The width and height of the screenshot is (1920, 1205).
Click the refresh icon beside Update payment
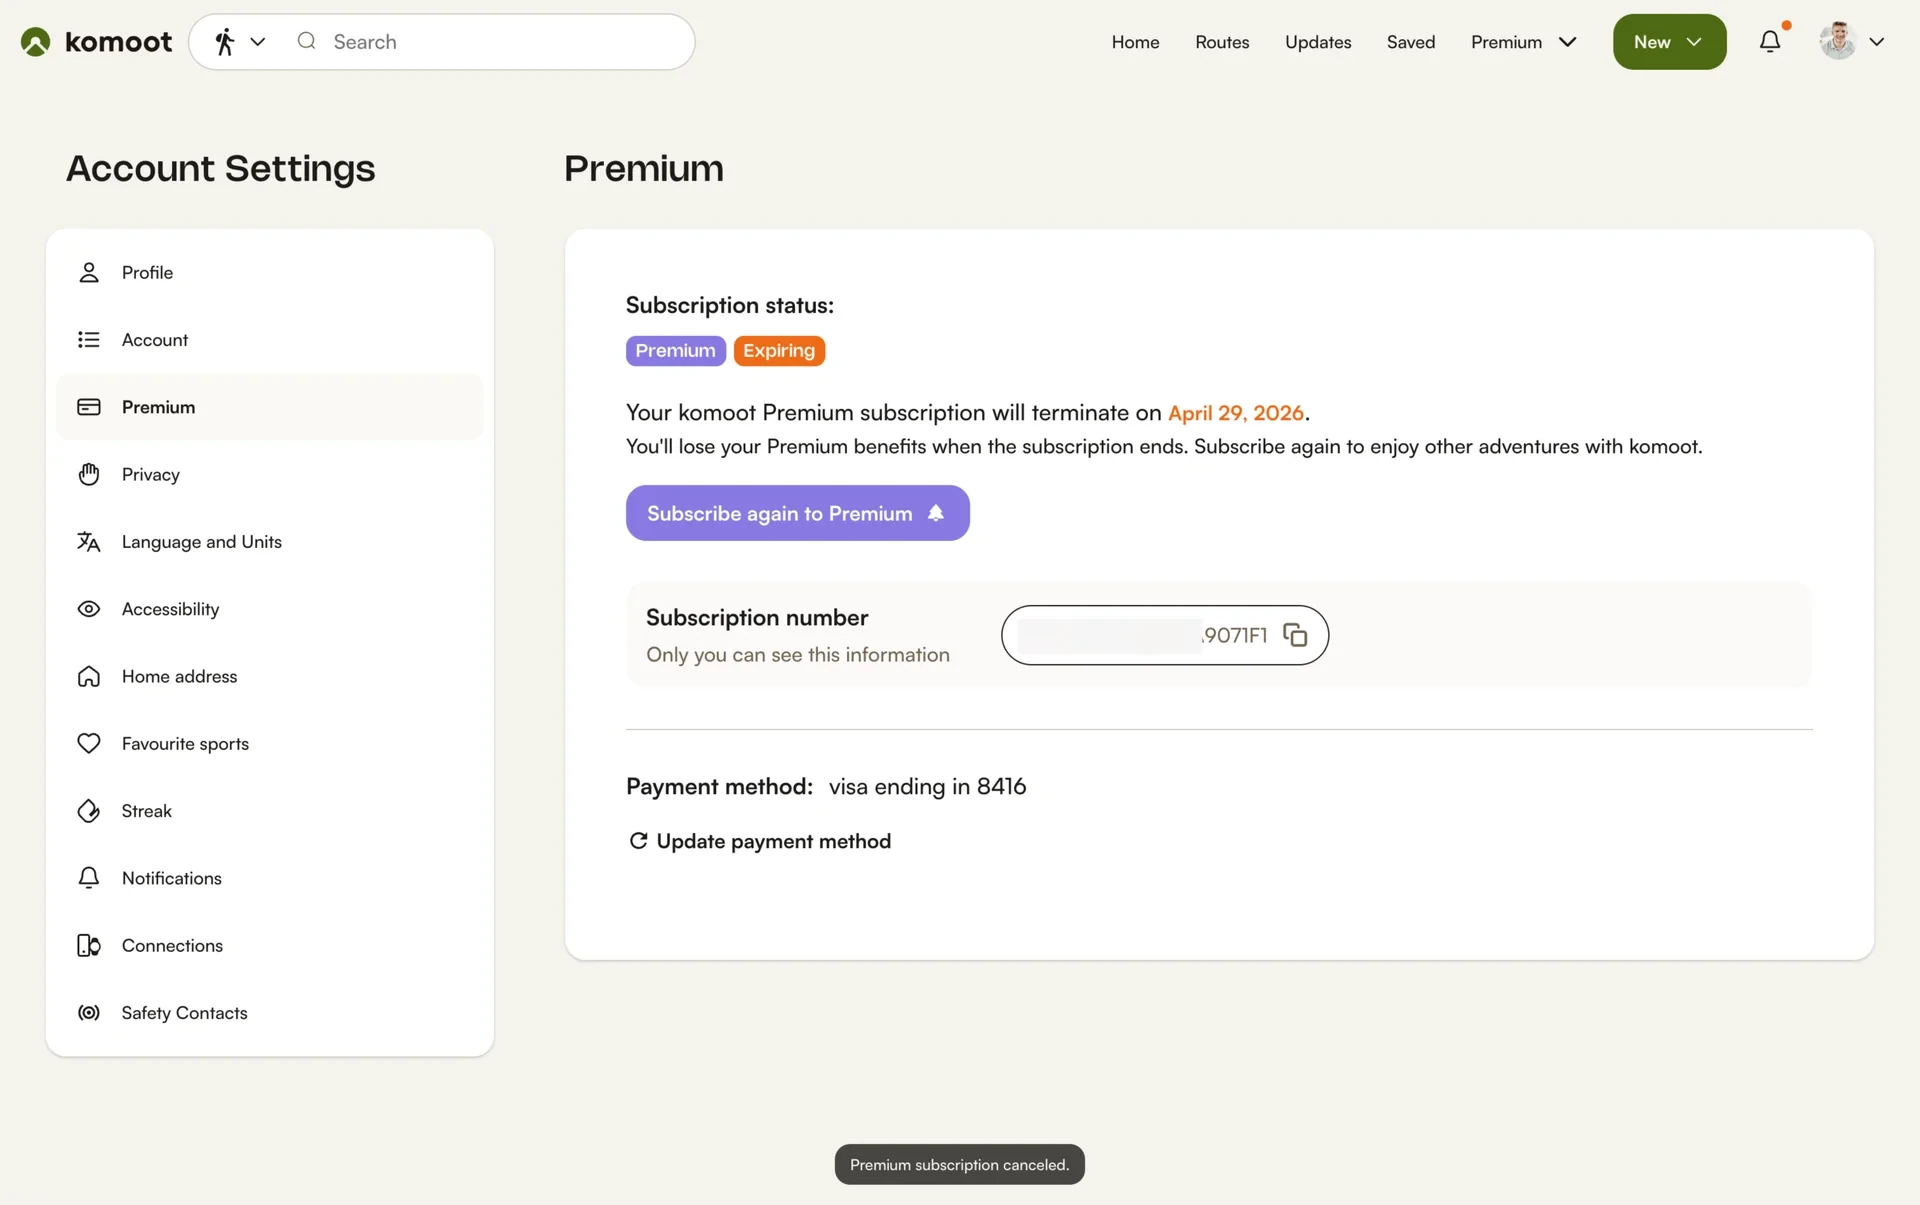click(x=638, y=841)
